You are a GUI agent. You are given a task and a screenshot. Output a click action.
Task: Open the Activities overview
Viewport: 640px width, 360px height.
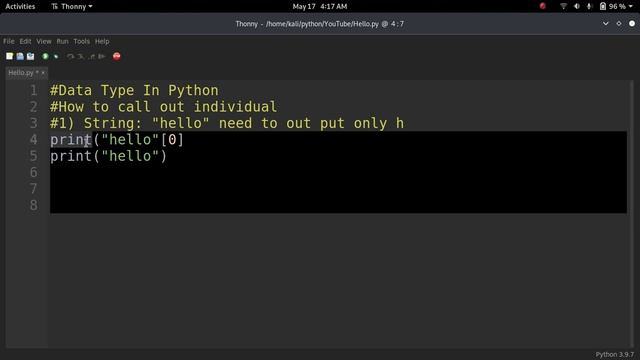point(20,7)
